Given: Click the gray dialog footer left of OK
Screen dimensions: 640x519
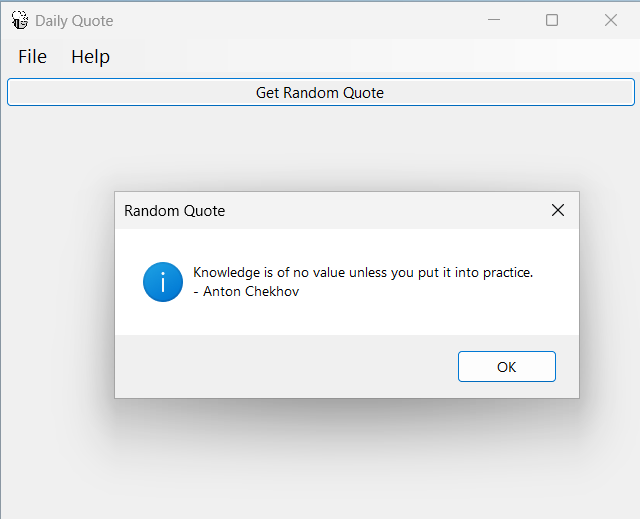Looking at the screenshot, I should (x=286, y=366).
